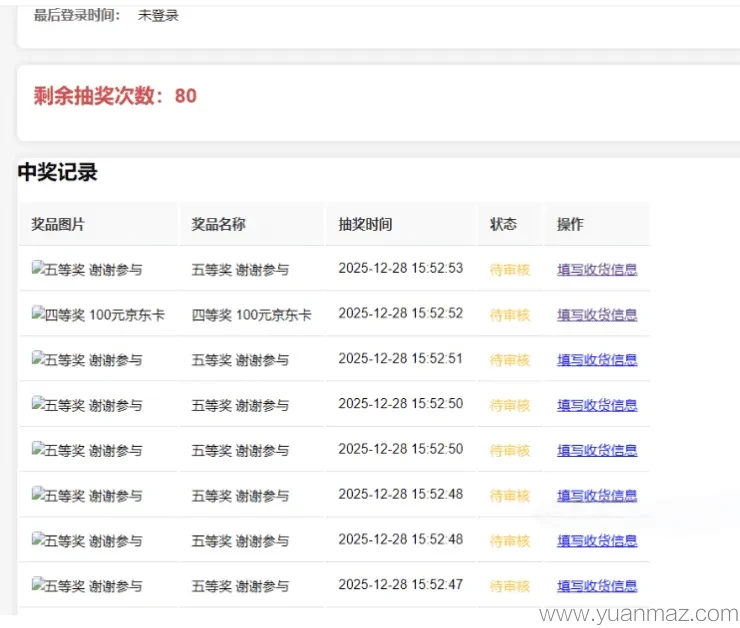The width and height of the screenshot is (740, 628).
Task: Click 待审核 status in the 15:52:47 row
Action: tap(510, 586)
